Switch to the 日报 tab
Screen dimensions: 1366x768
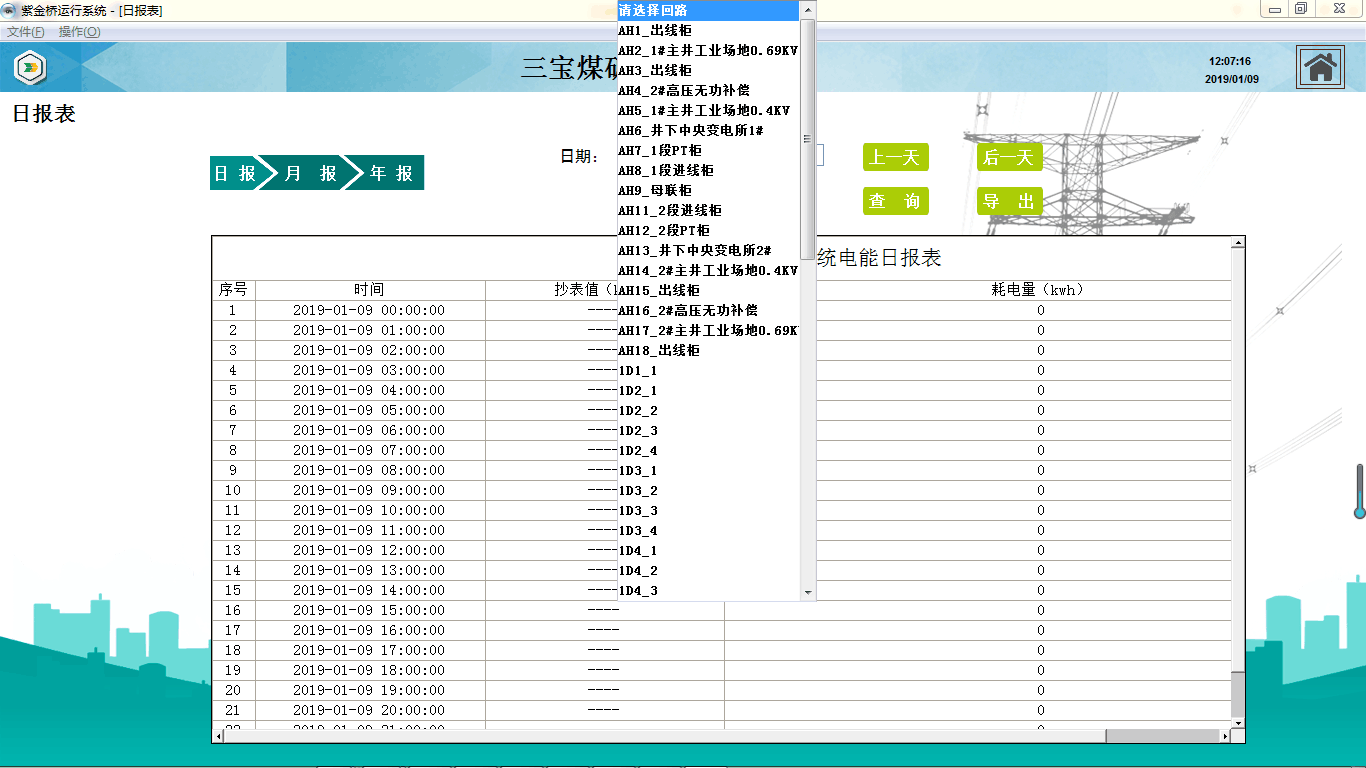(x=234, y=173)
